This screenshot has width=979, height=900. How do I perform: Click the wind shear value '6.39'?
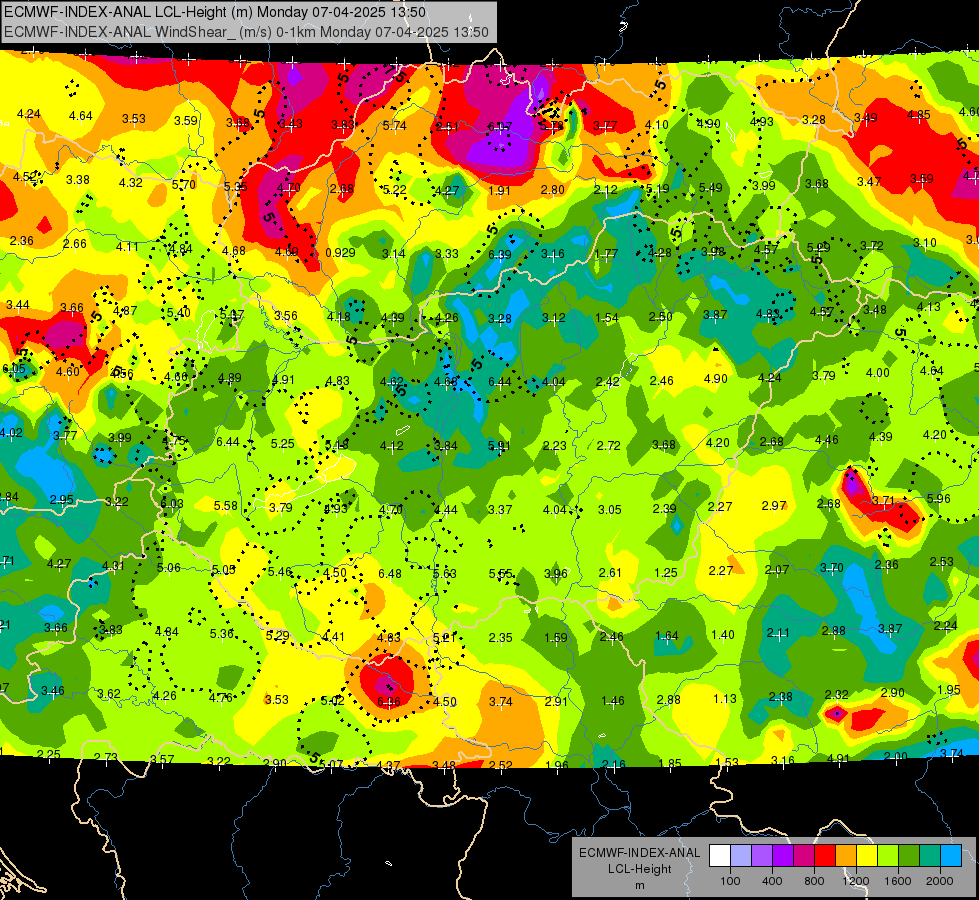click(x=499, y=254)
